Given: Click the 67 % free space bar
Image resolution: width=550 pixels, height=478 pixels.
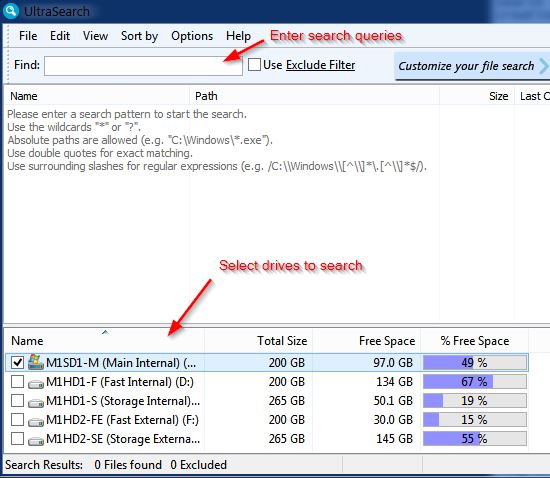Looking at the screenshot, I should 475,382.
